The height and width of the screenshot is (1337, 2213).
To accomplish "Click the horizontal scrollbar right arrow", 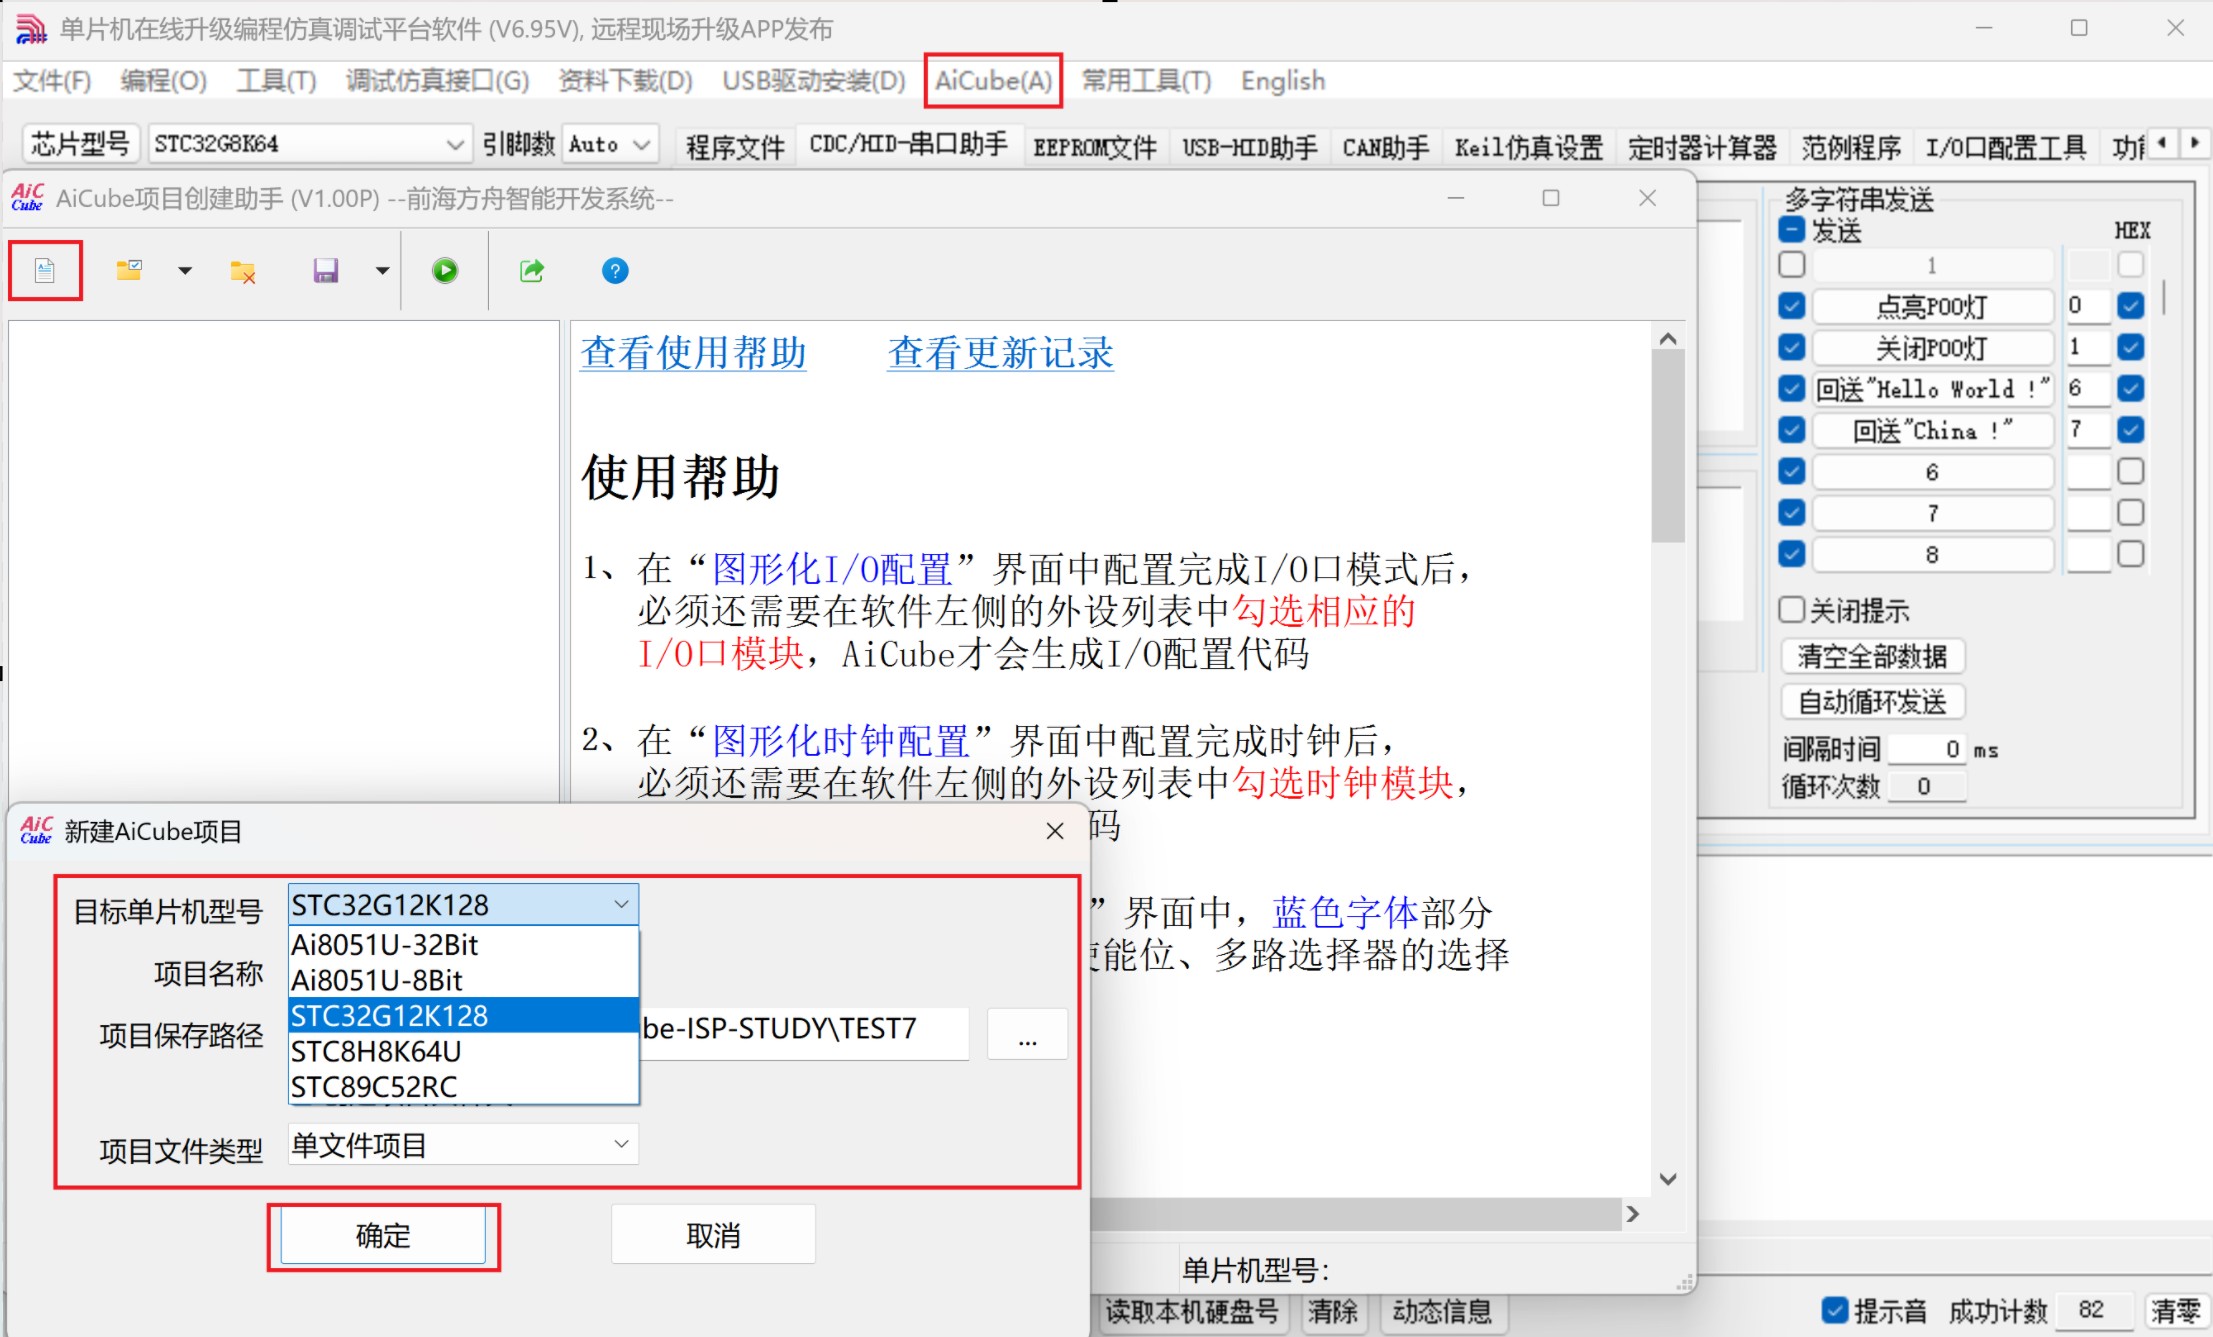I will 1632,1213.
